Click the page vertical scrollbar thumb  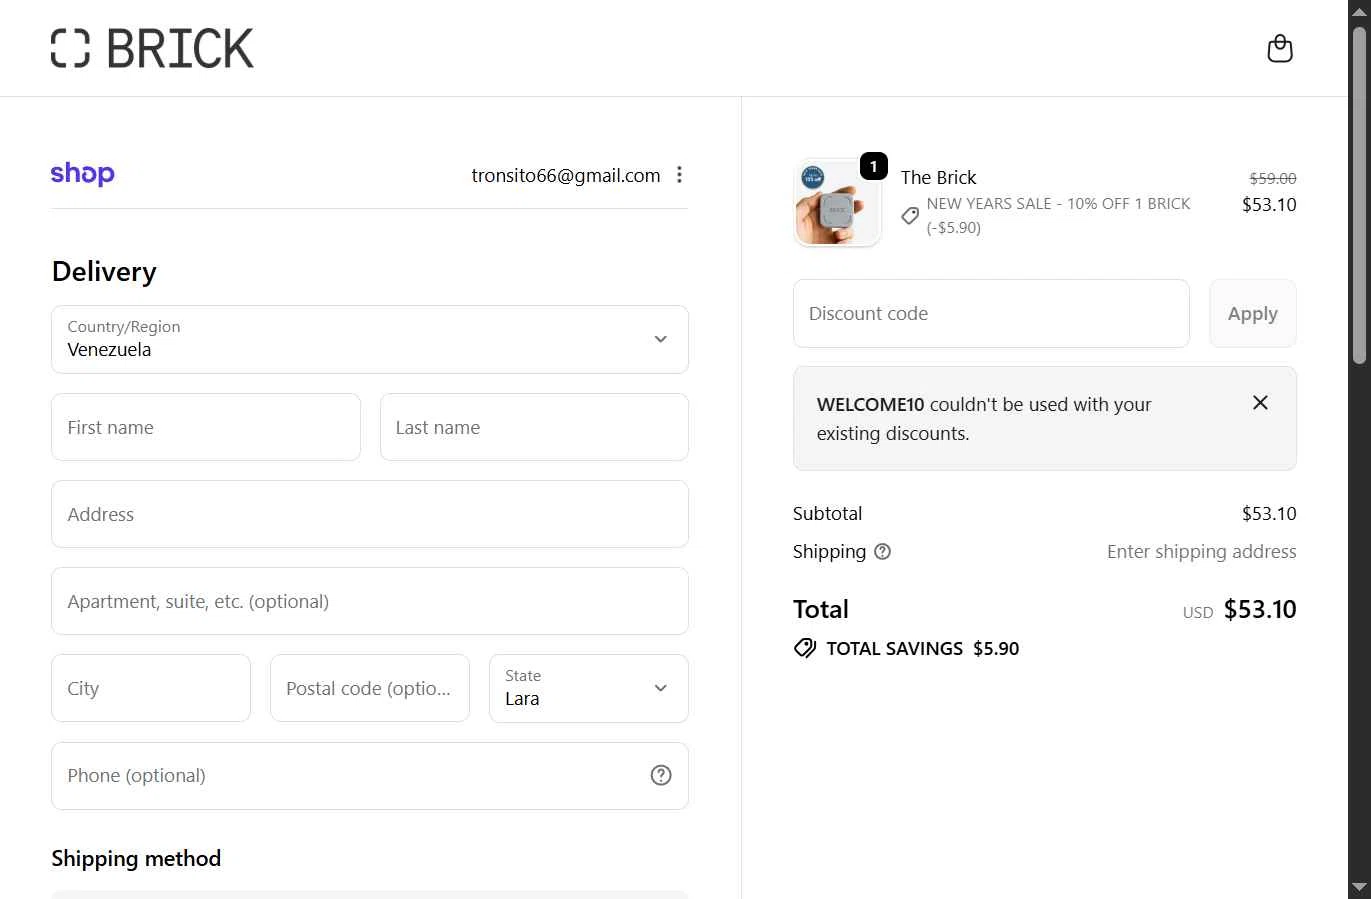click(1359, 195)
